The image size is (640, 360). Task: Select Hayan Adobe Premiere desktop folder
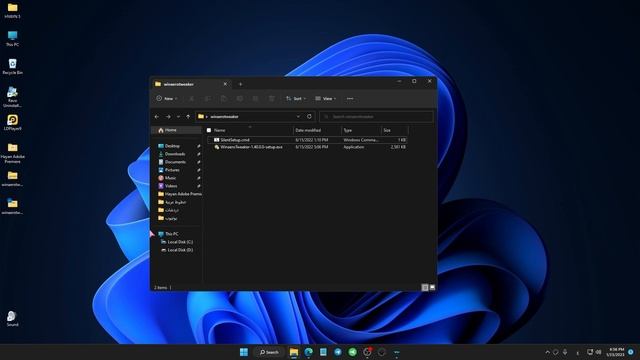point(12,153)
